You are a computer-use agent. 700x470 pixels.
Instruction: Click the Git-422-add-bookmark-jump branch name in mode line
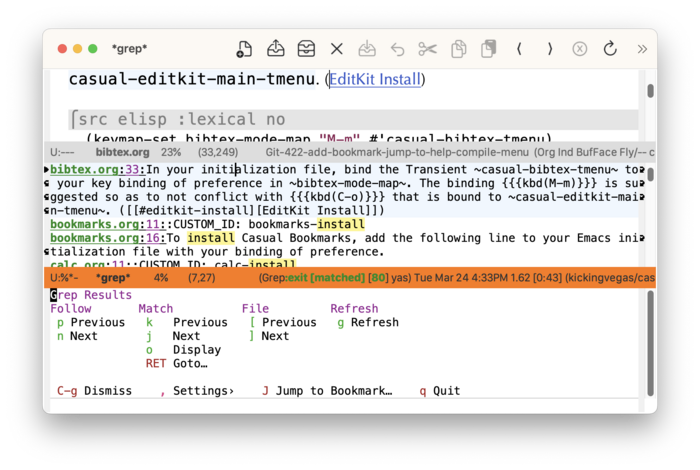pyautogui.click(x=397, y=153)
